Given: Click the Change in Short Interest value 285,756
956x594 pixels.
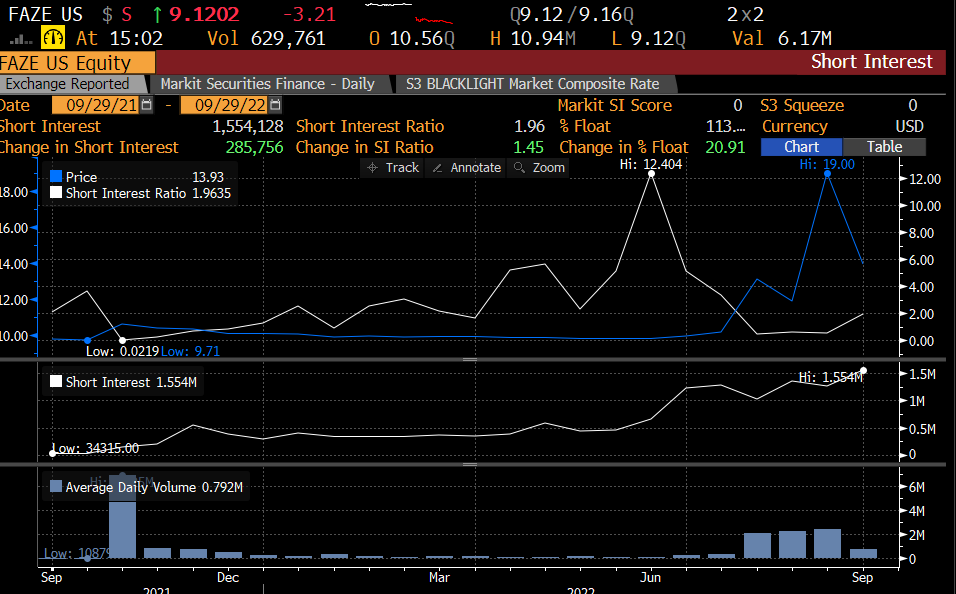Looking at the screenshot, I should point(254,147).
